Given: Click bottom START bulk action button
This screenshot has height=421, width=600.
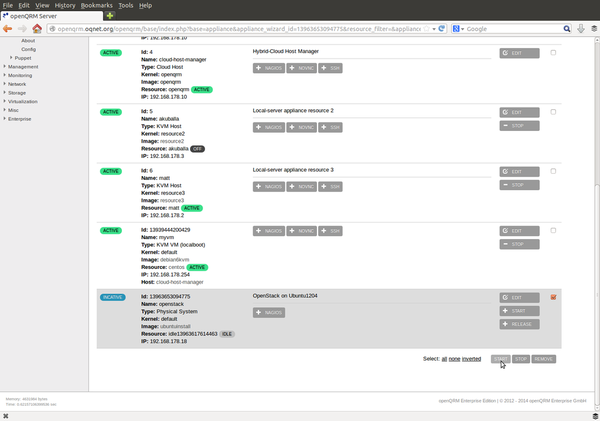Looking at the screenshot, I should pos(501,359).
